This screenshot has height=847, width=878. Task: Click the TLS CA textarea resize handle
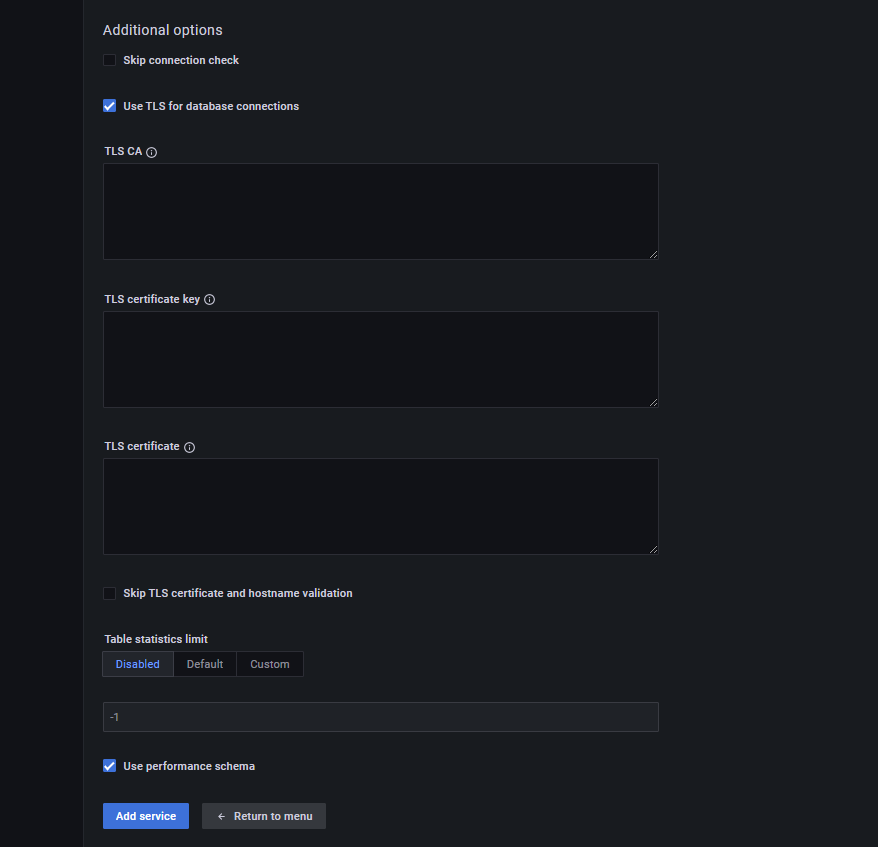point(653,255)
